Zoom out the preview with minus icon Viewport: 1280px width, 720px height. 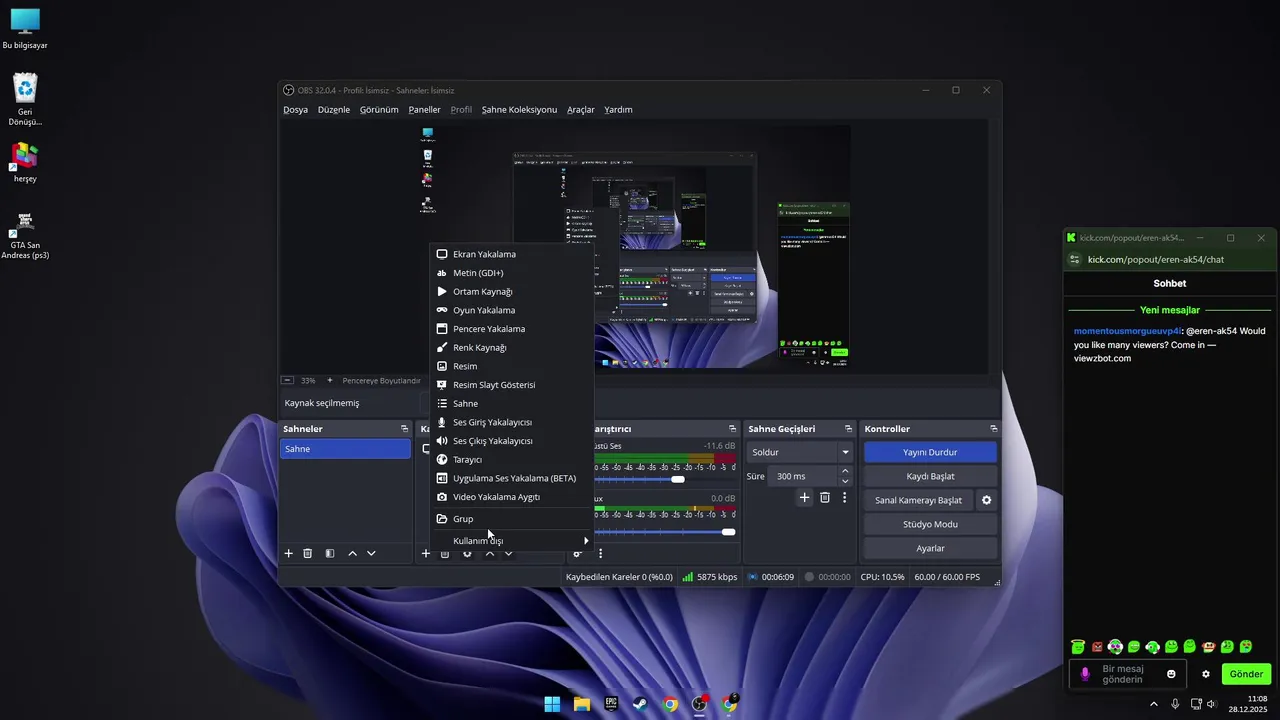(x=287, y=380)
